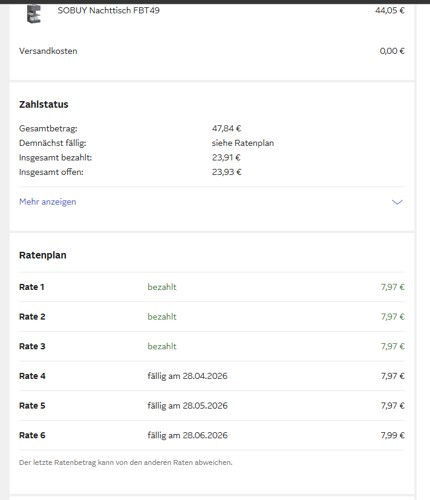430x500 pixels.
Task: Click the Insgesamt offen amount 23,93 €
Action: [x=226, y=172]
